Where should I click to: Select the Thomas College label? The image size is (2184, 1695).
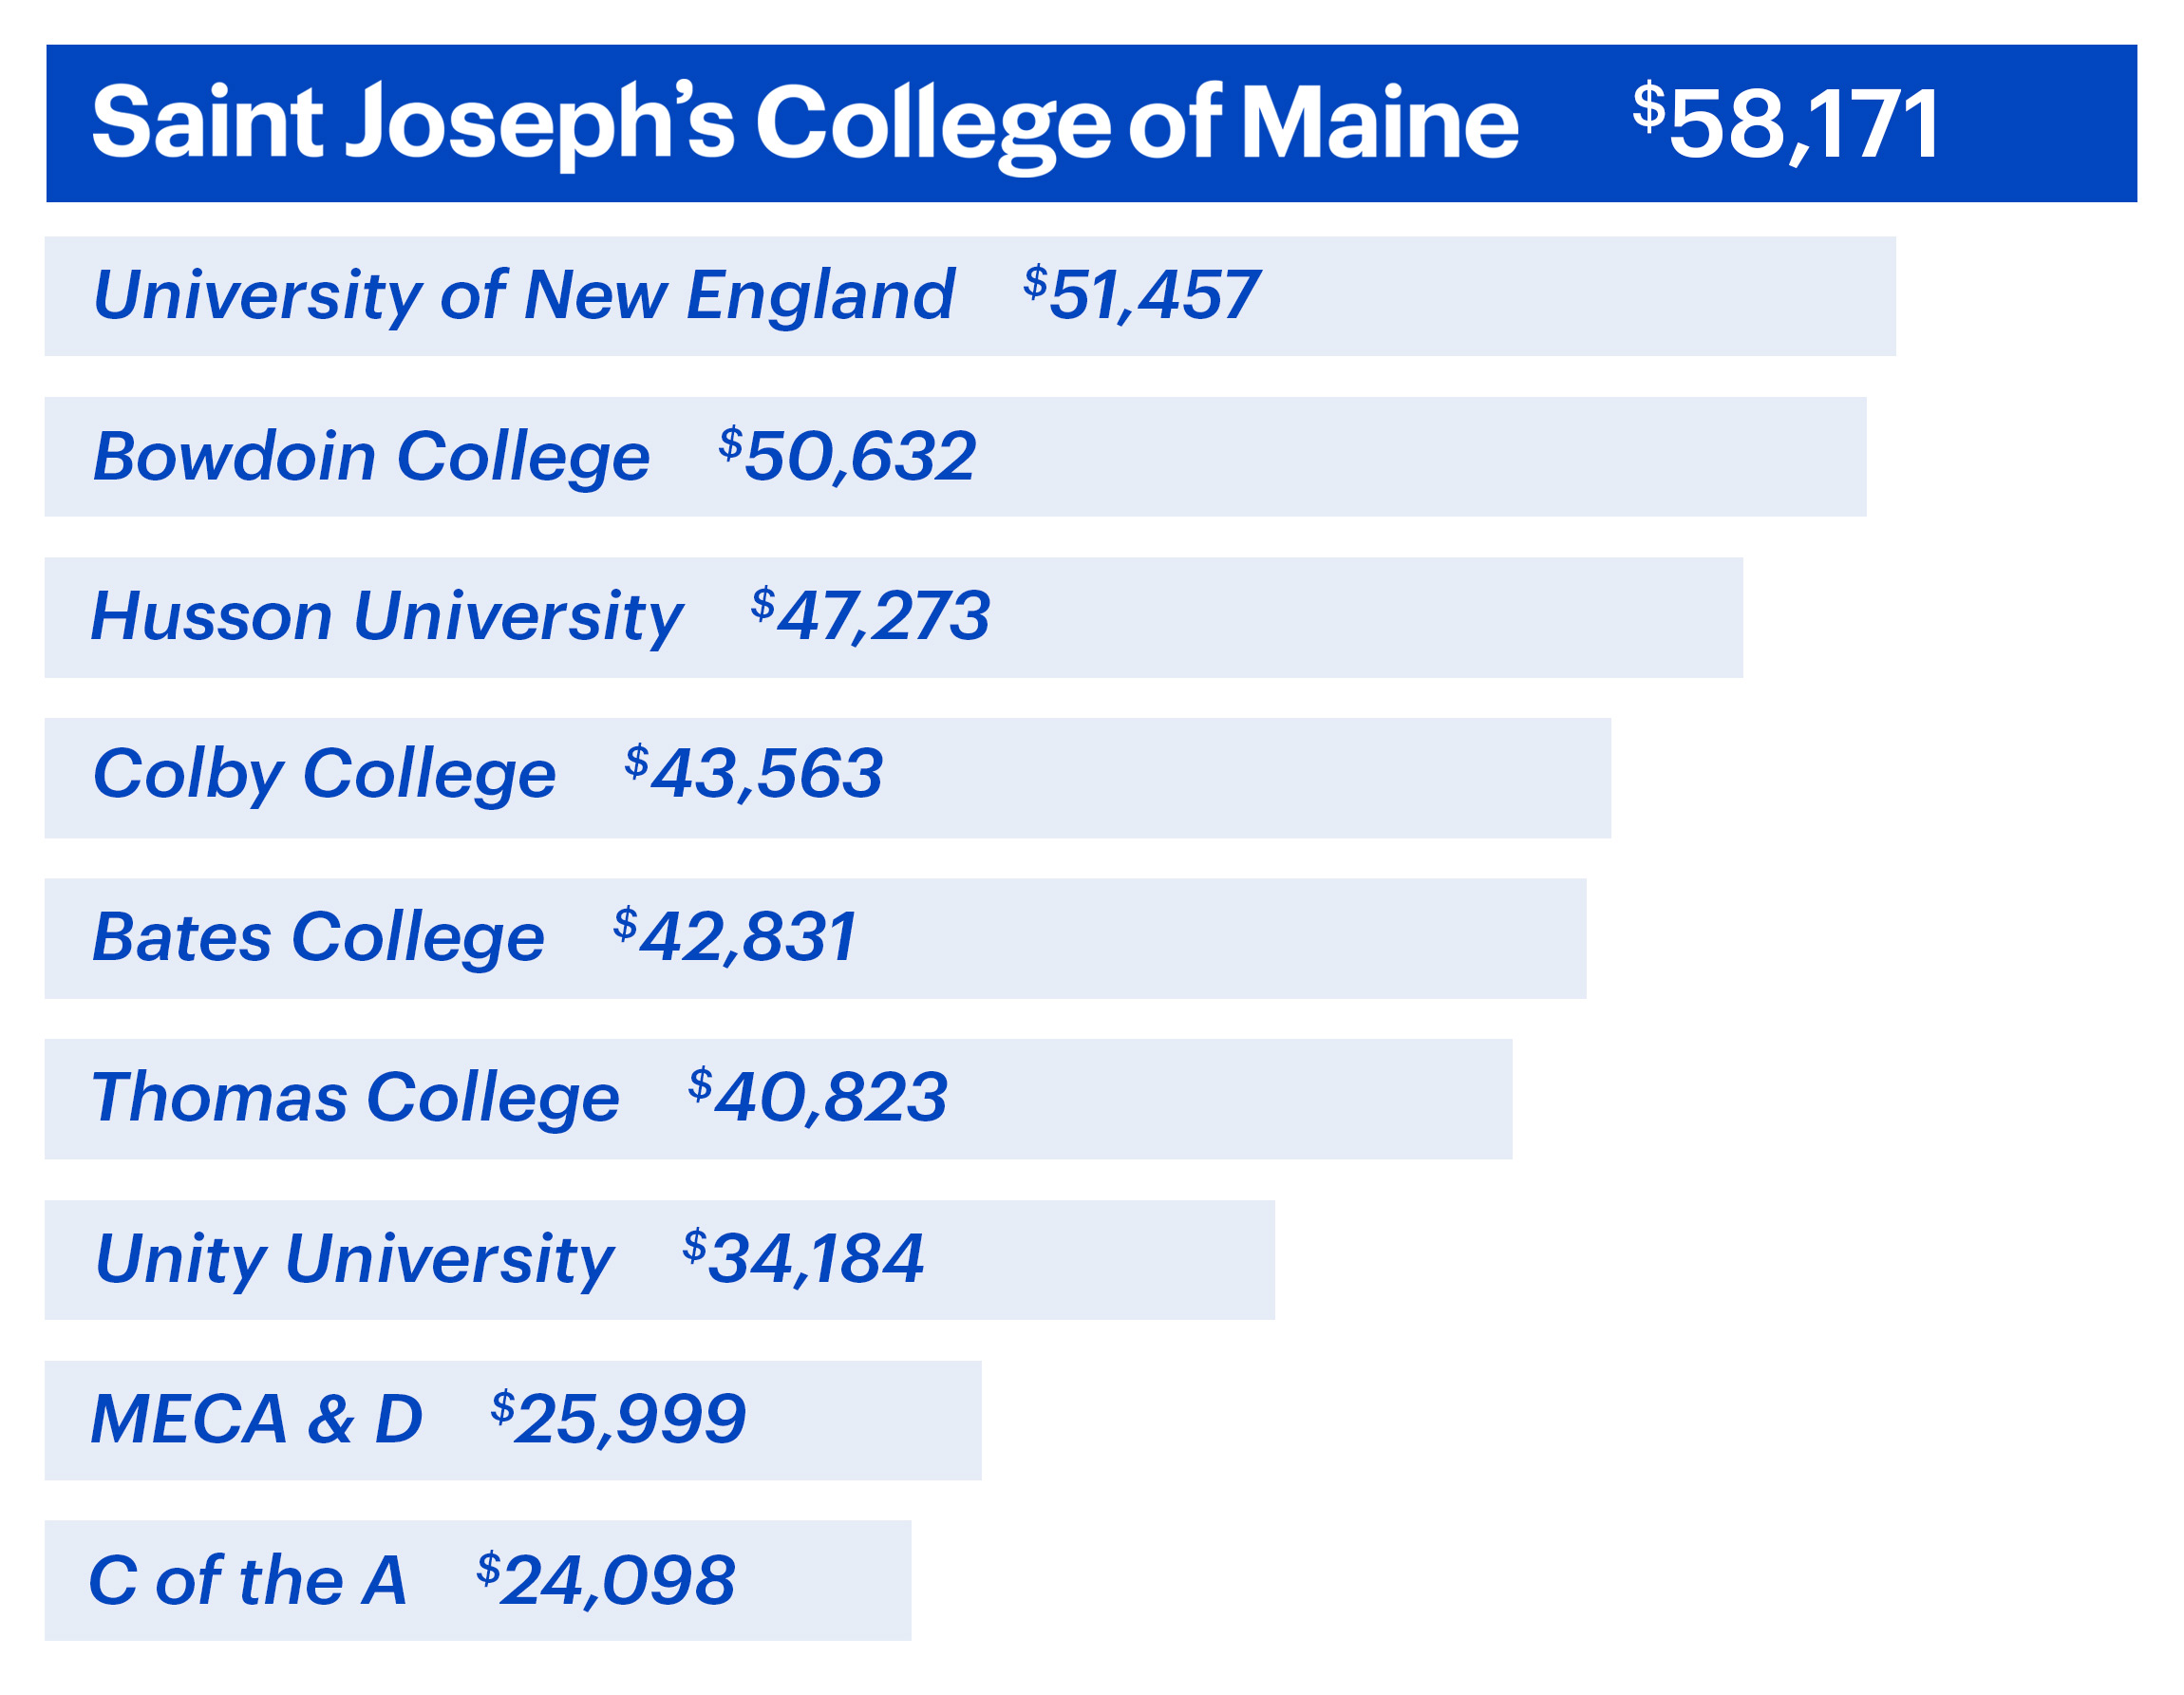click(x=355, y=1098)
